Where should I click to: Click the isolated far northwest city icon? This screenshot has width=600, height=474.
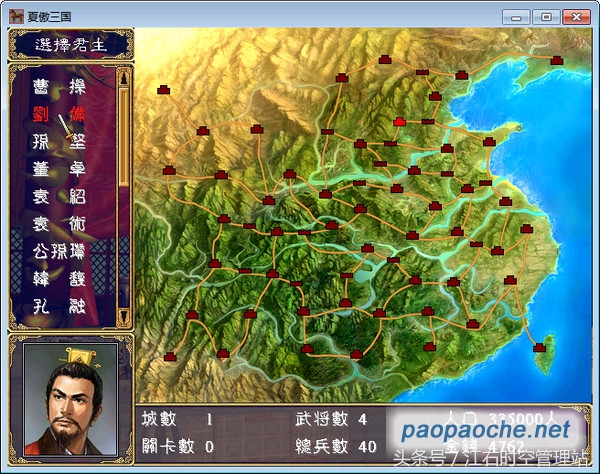[x=163, y=90]
